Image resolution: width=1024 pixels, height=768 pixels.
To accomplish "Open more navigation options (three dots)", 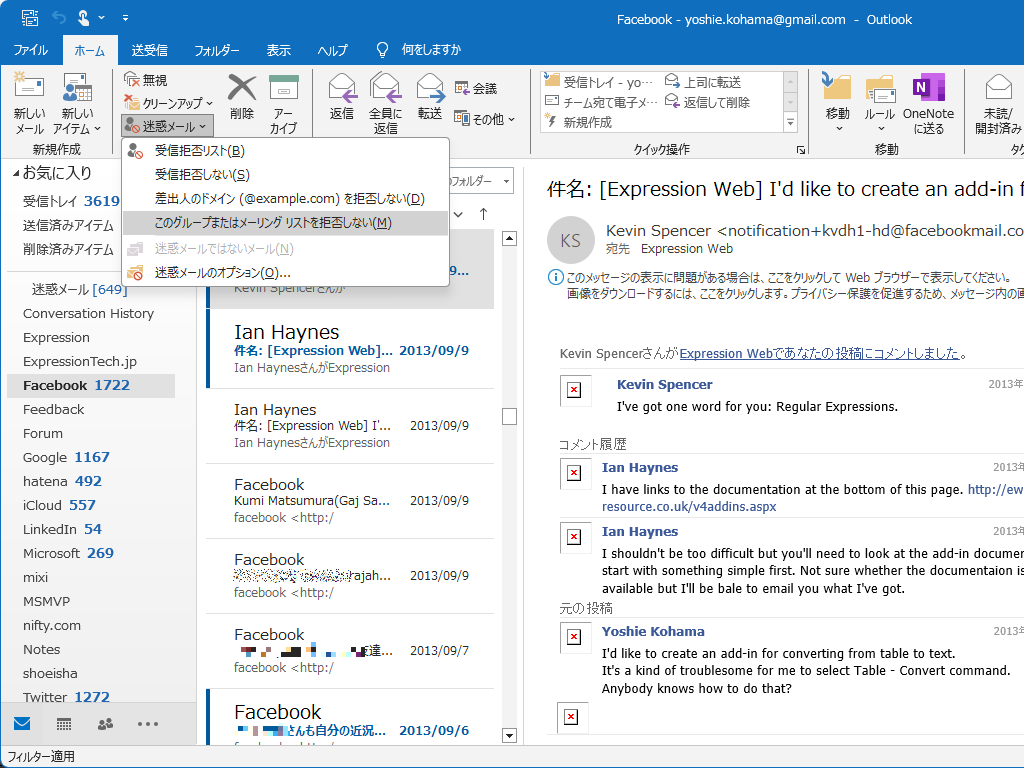I will pyautogui.click(x=148, y=724).
